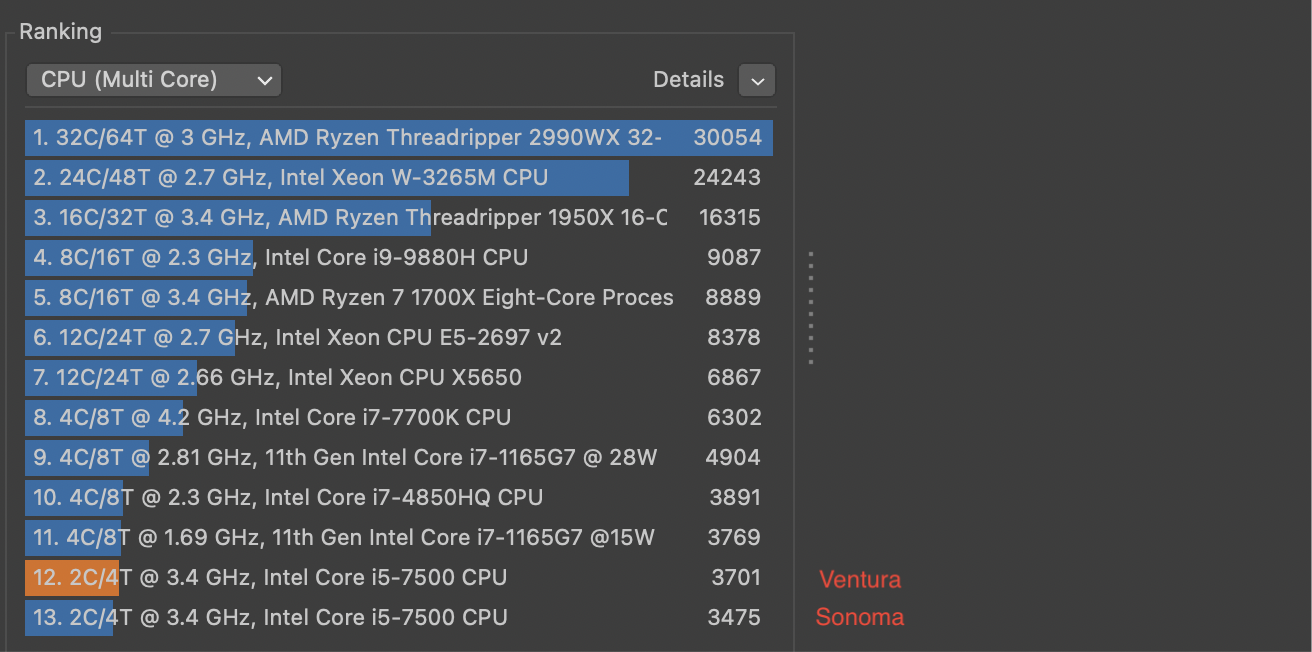Screen dimensions: 1312x652
Task: Select the Xeon CPU E5-2697 v2 row
Action: pos(399,338)
